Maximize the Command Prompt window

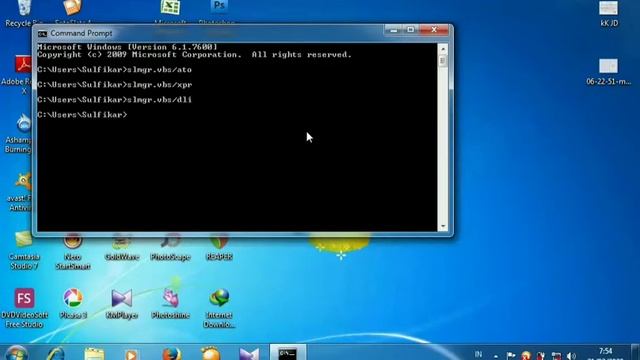[411, 30]
